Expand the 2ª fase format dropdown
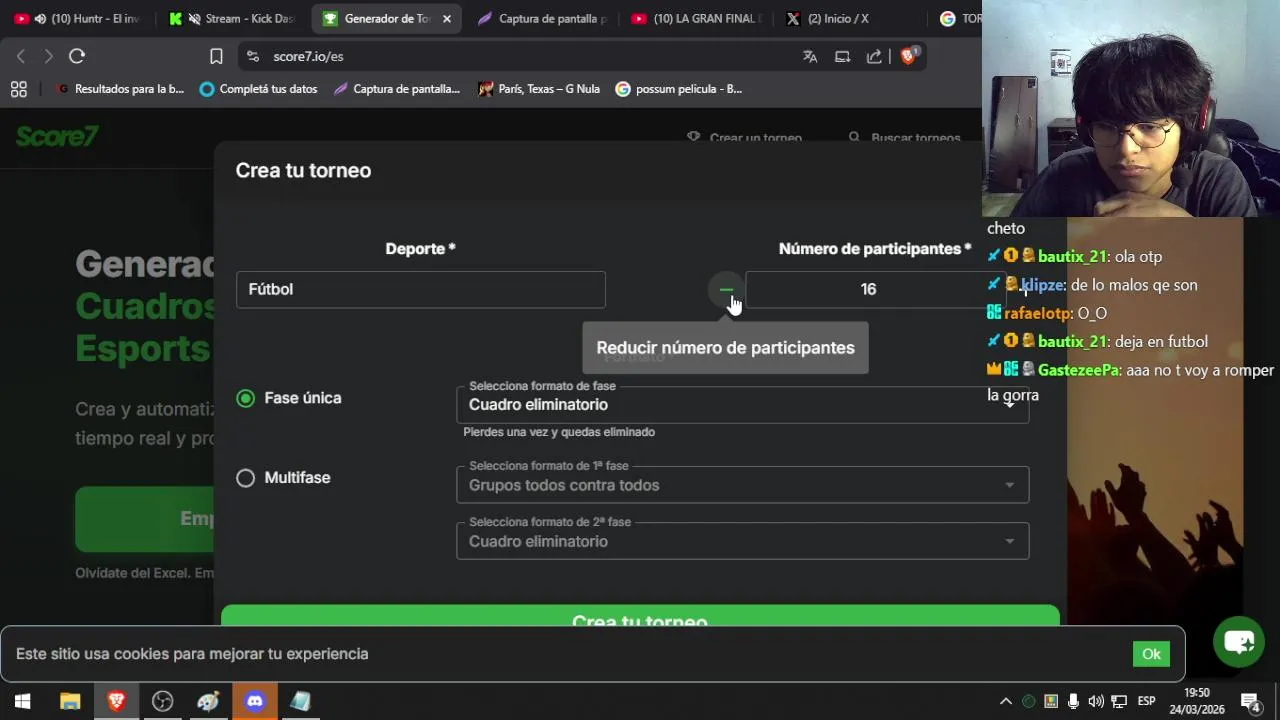Image resolution: width=1280 pixels, height=720 pixels. [742, 541]
